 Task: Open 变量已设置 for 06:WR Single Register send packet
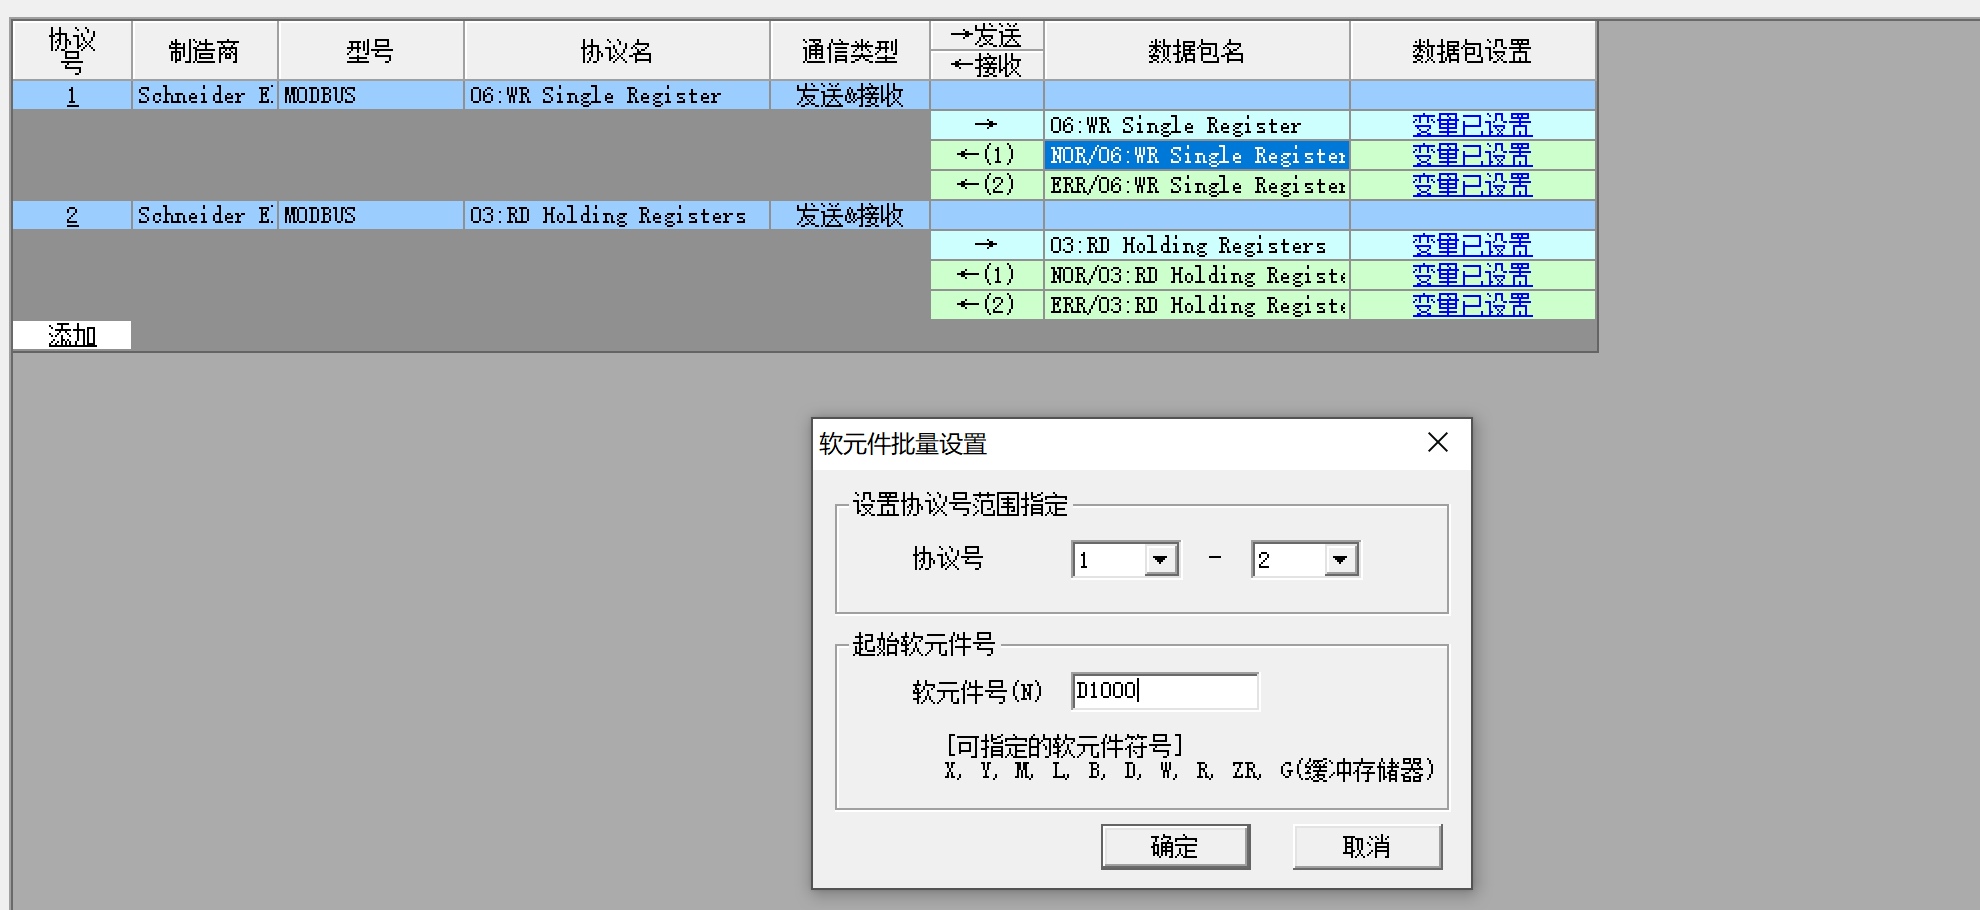1471,126
